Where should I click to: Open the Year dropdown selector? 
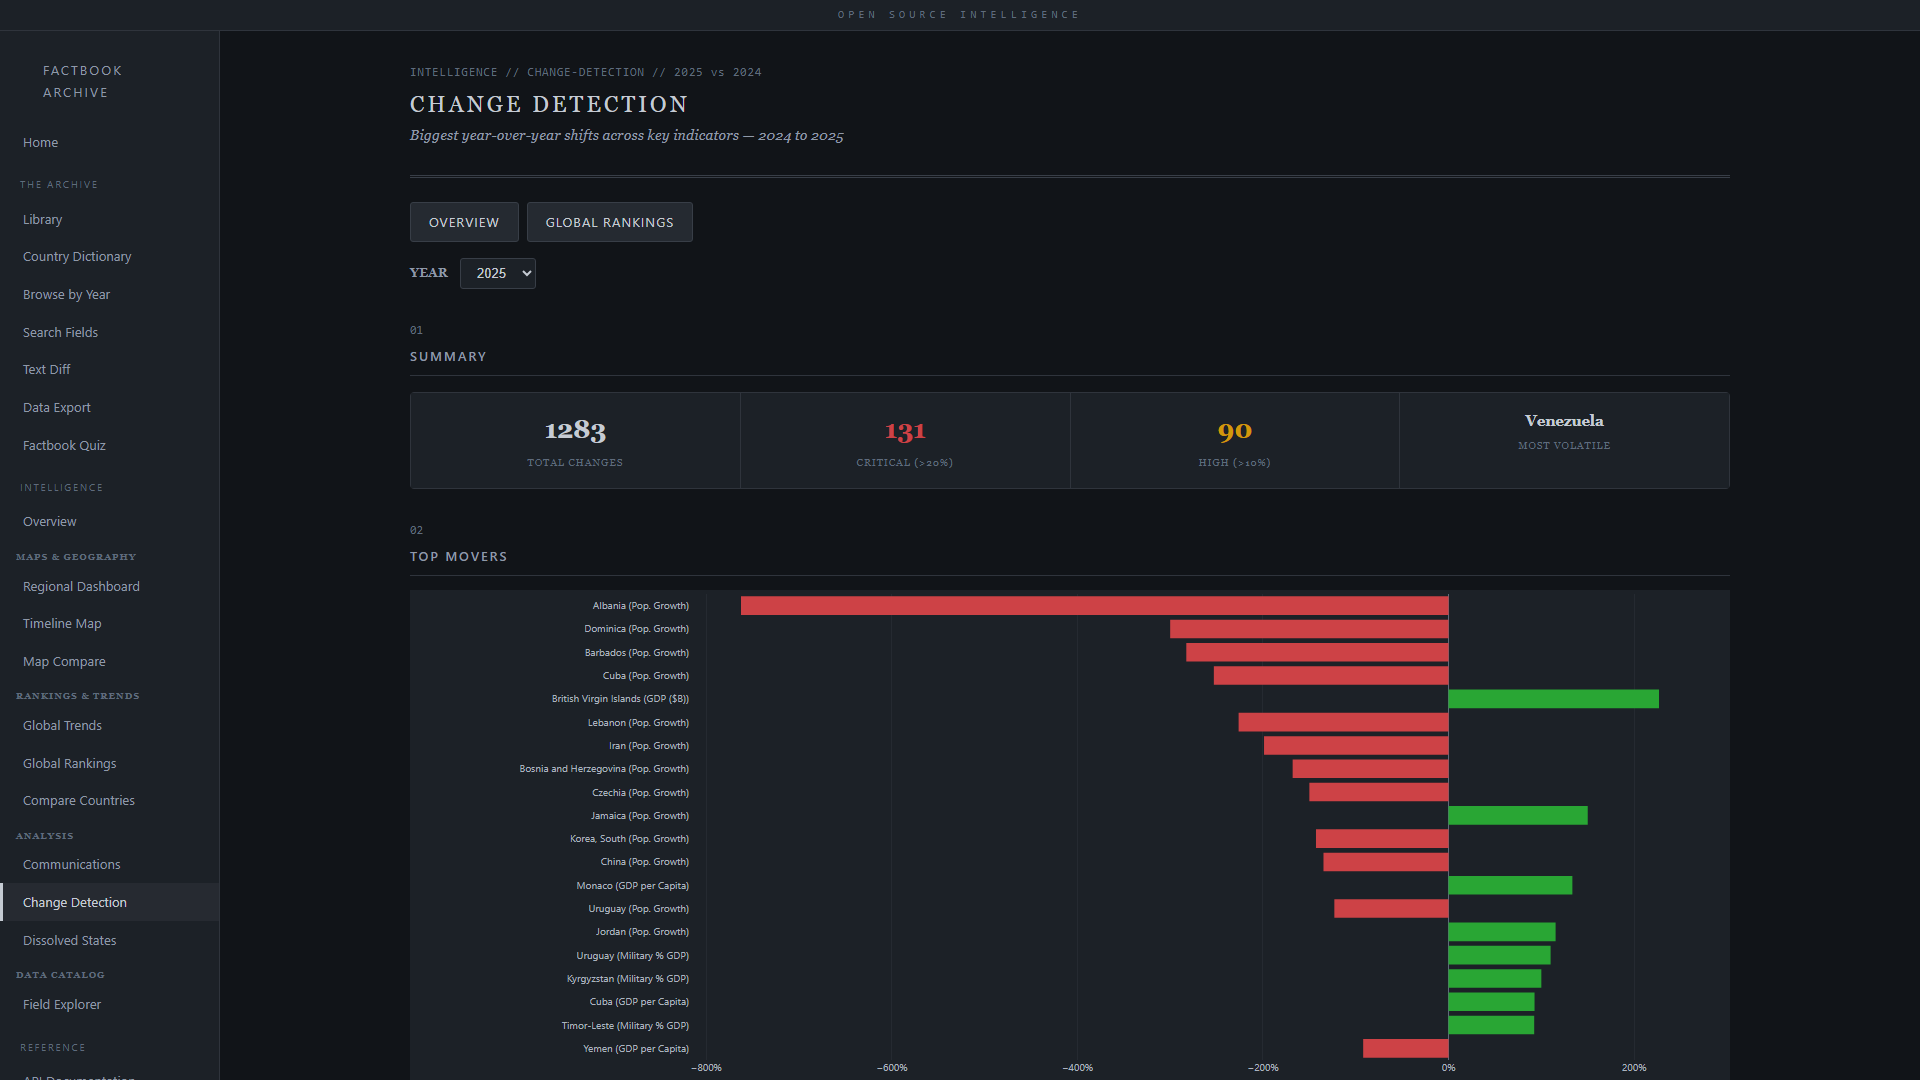pyautogui.click(x=497, y=273)
